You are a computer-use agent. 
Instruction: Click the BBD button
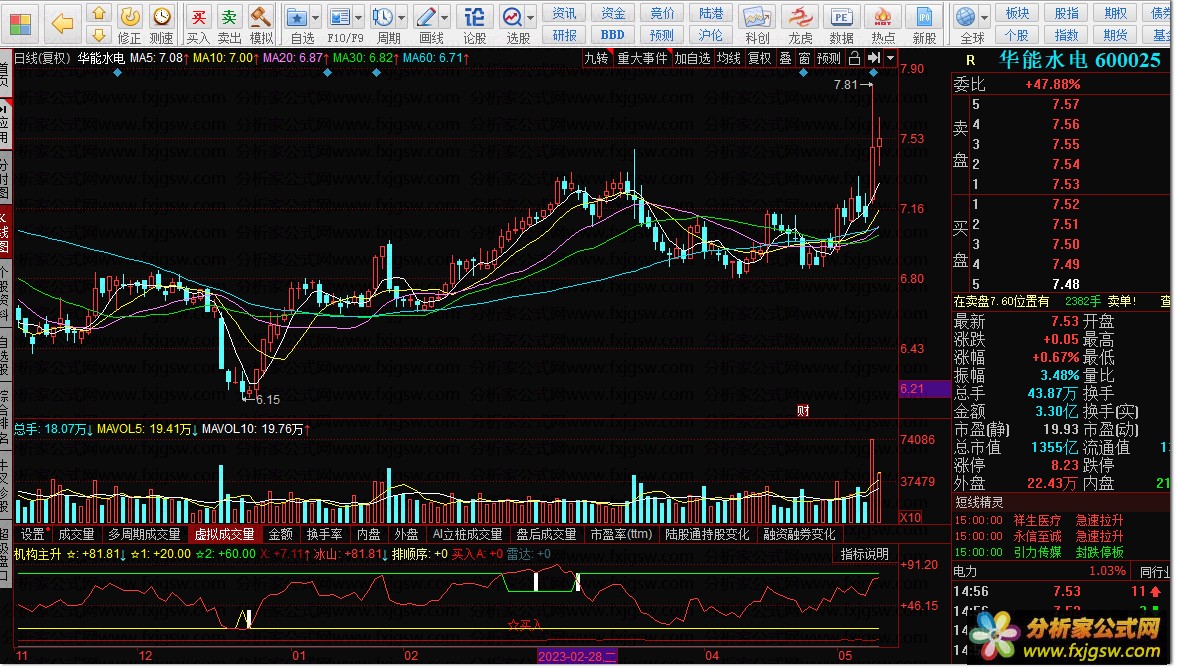(613, 35)
